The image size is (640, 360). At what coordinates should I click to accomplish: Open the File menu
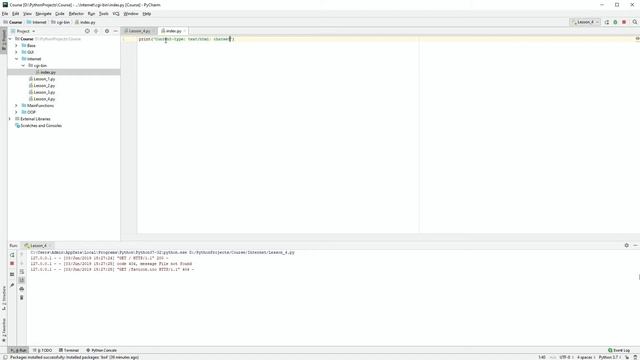pos(5,13)
